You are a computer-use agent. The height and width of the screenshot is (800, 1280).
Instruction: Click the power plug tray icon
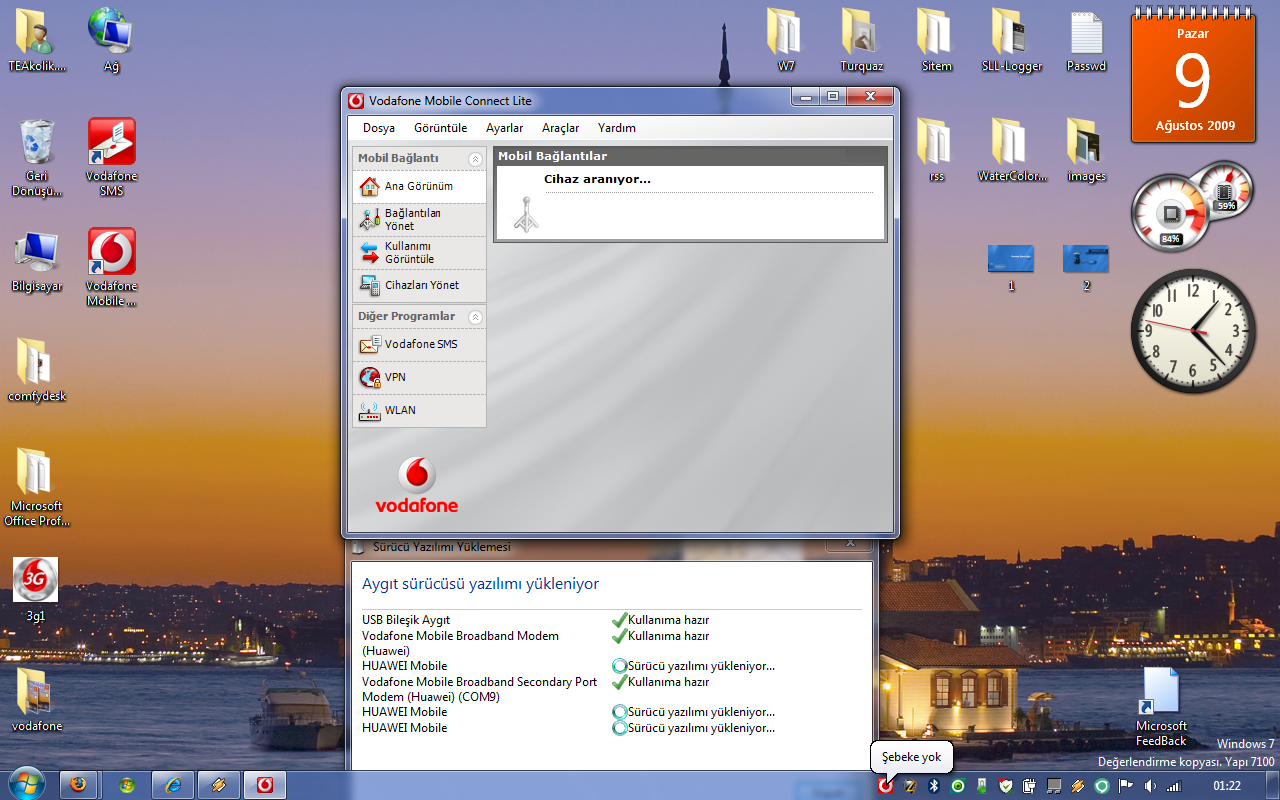1029,786
